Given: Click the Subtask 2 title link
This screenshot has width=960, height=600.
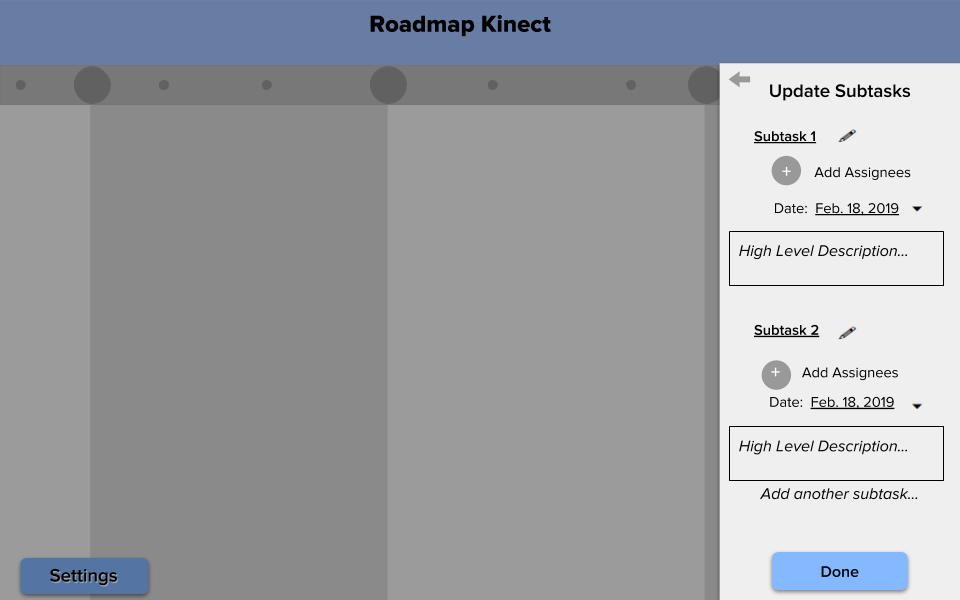Looking at the screenshot, I should (786, 331).
